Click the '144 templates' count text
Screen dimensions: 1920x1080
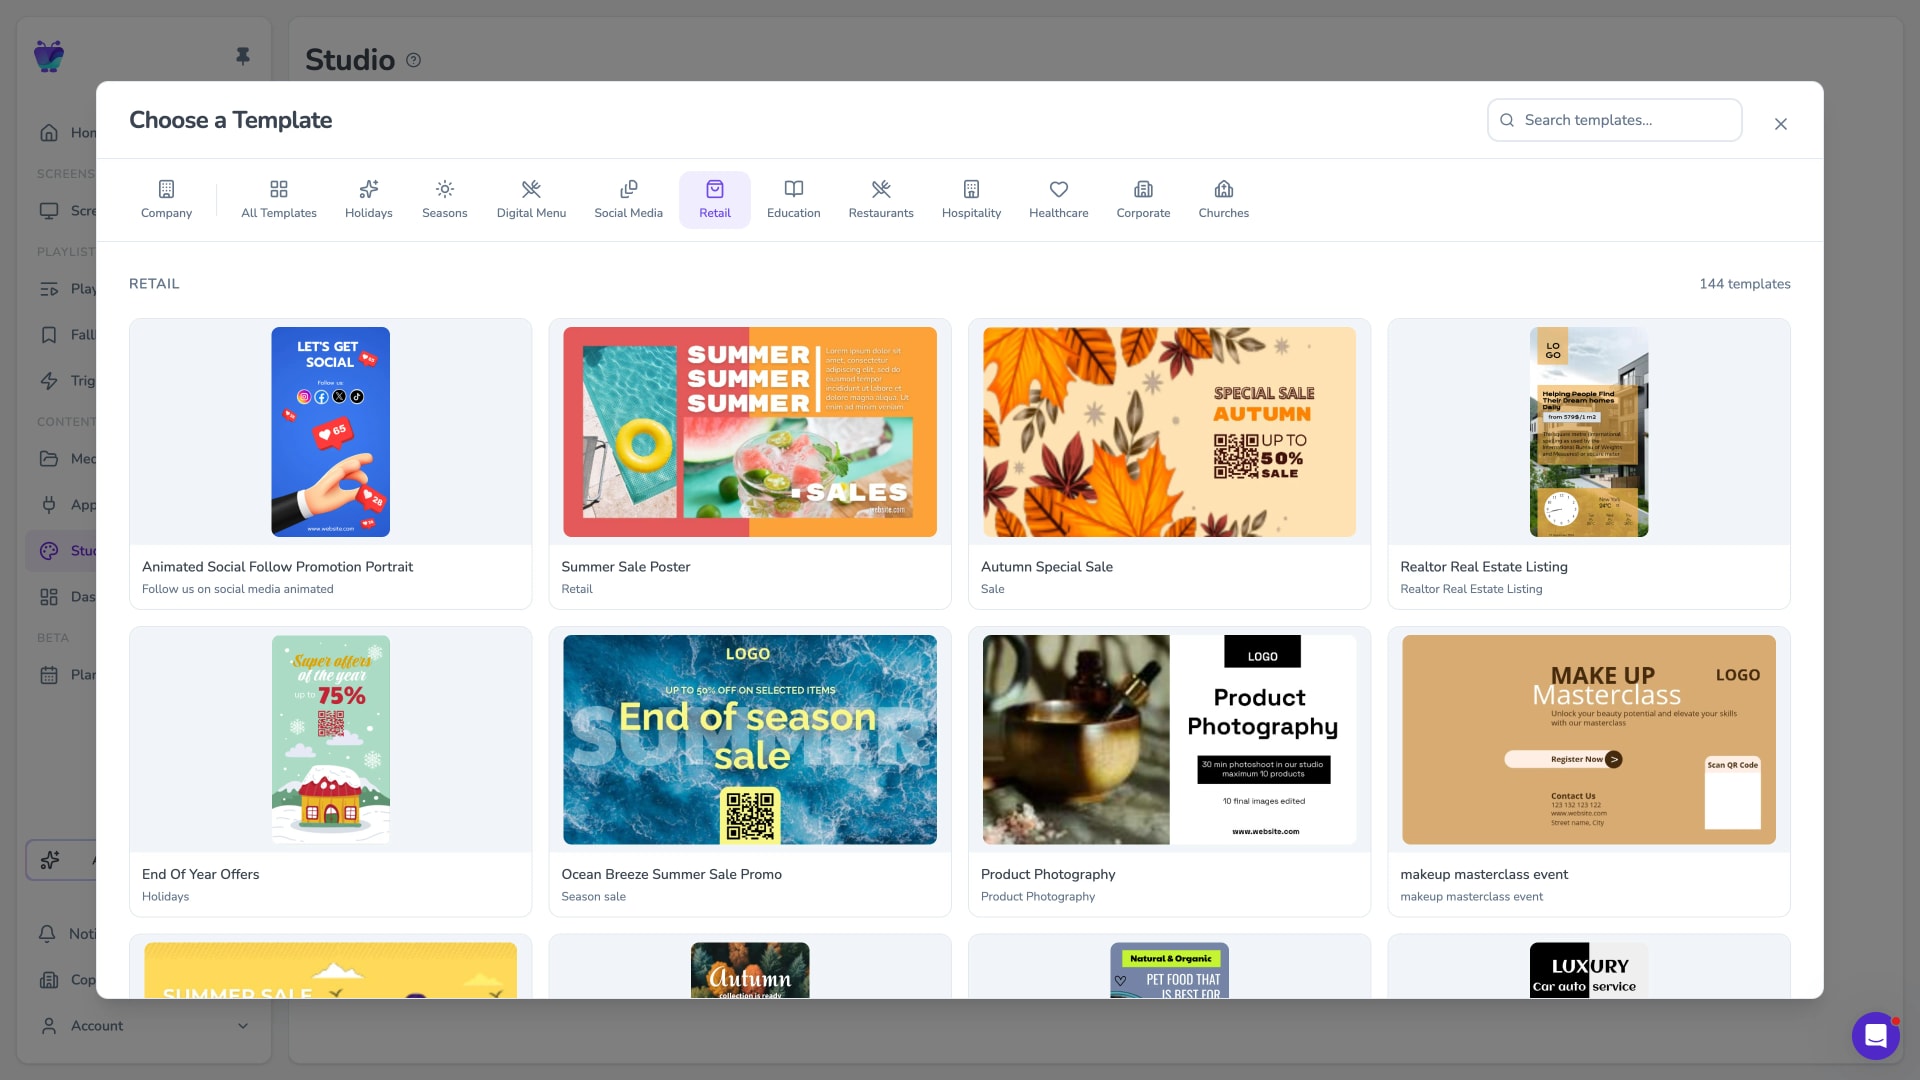1745,284
